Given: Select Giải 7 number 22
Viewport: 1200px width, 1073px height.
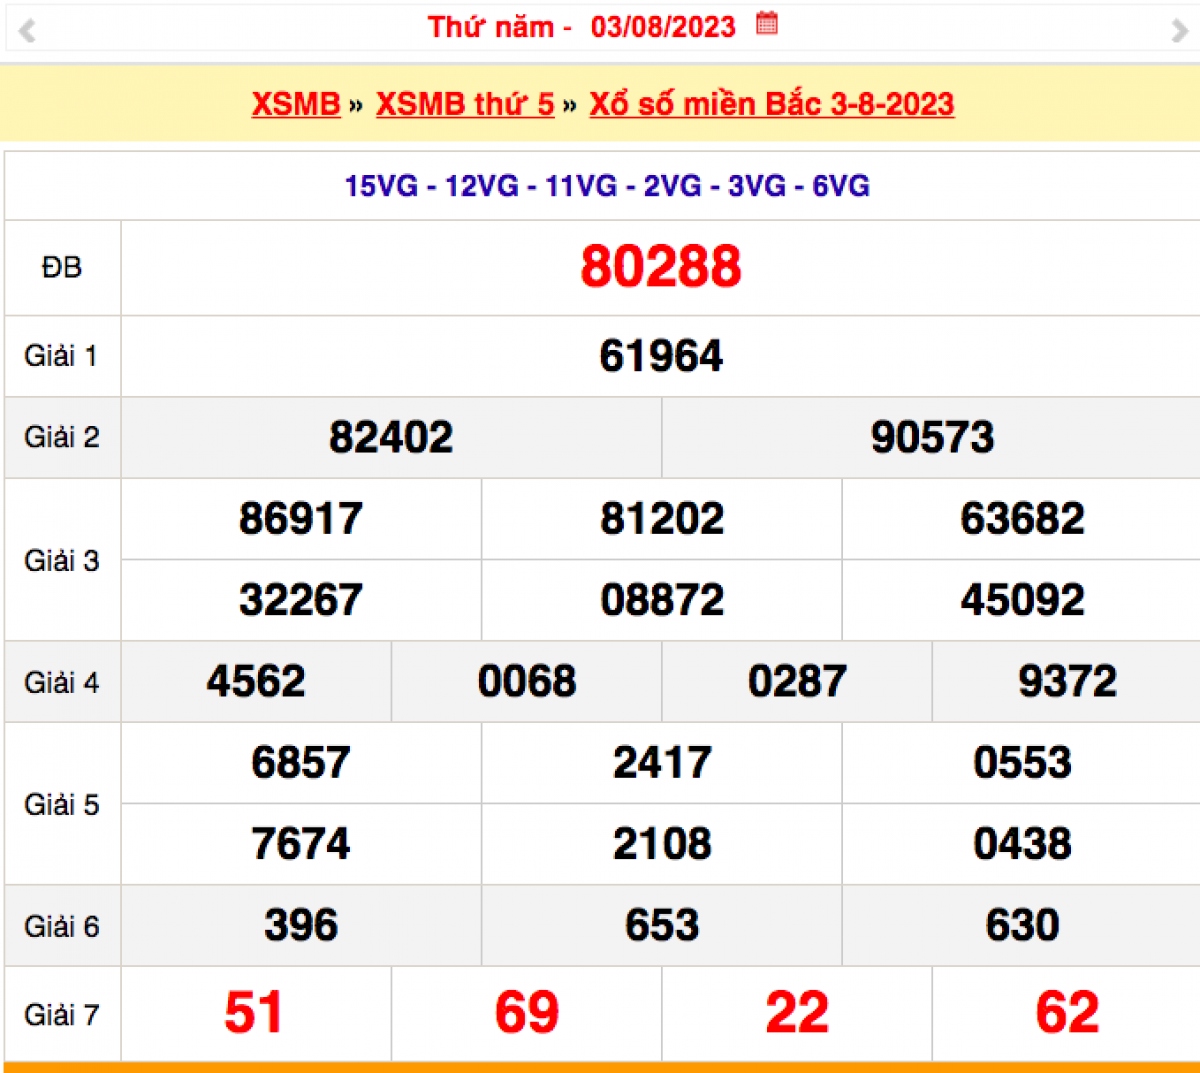Looking at the screenshot, I should click(x=797, y=1012).
